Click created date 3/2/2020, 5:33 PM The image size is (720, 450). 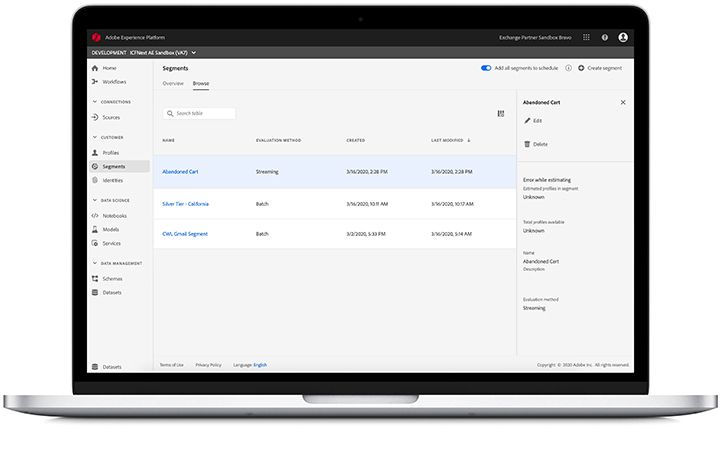pos(366,234)
